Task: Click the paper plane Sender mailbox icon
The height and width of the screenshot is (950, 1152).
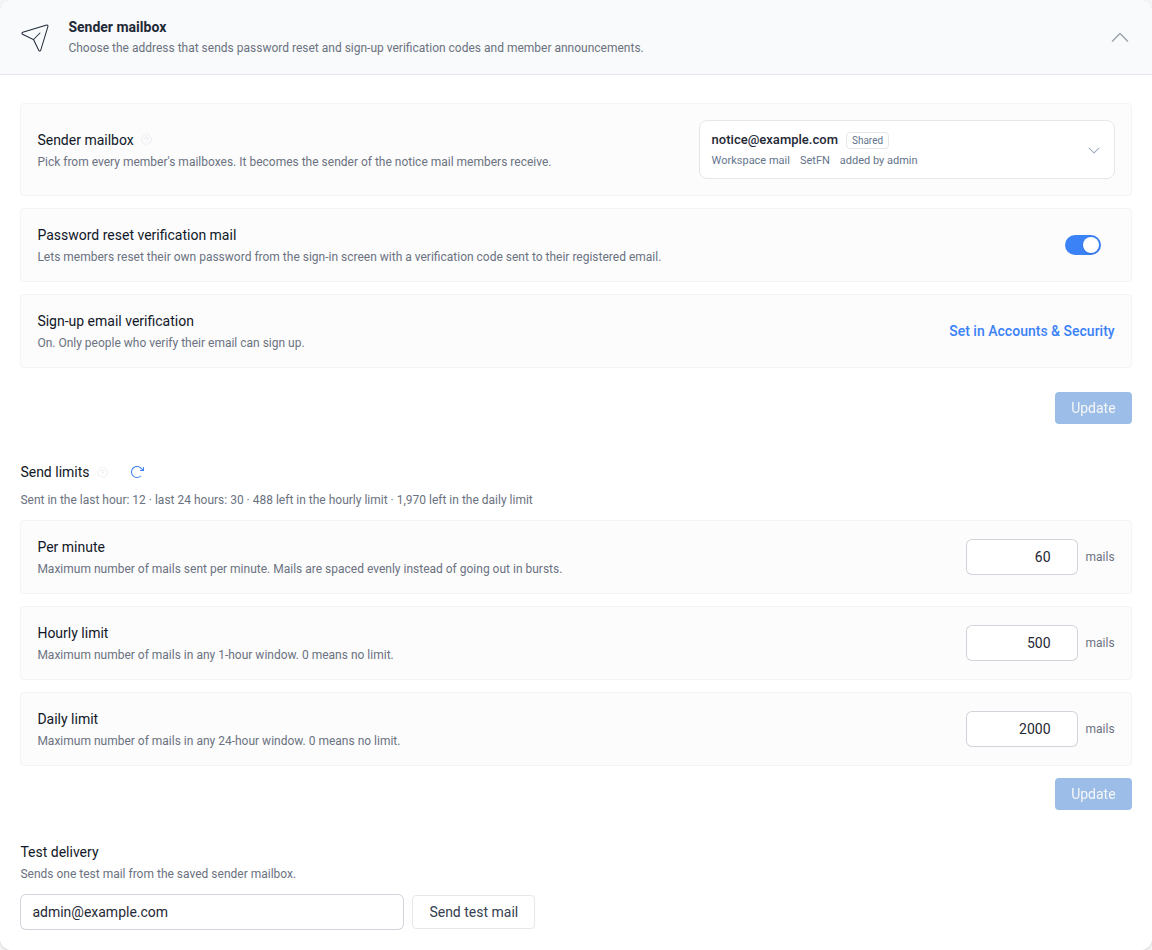Action: coord(35,37)
